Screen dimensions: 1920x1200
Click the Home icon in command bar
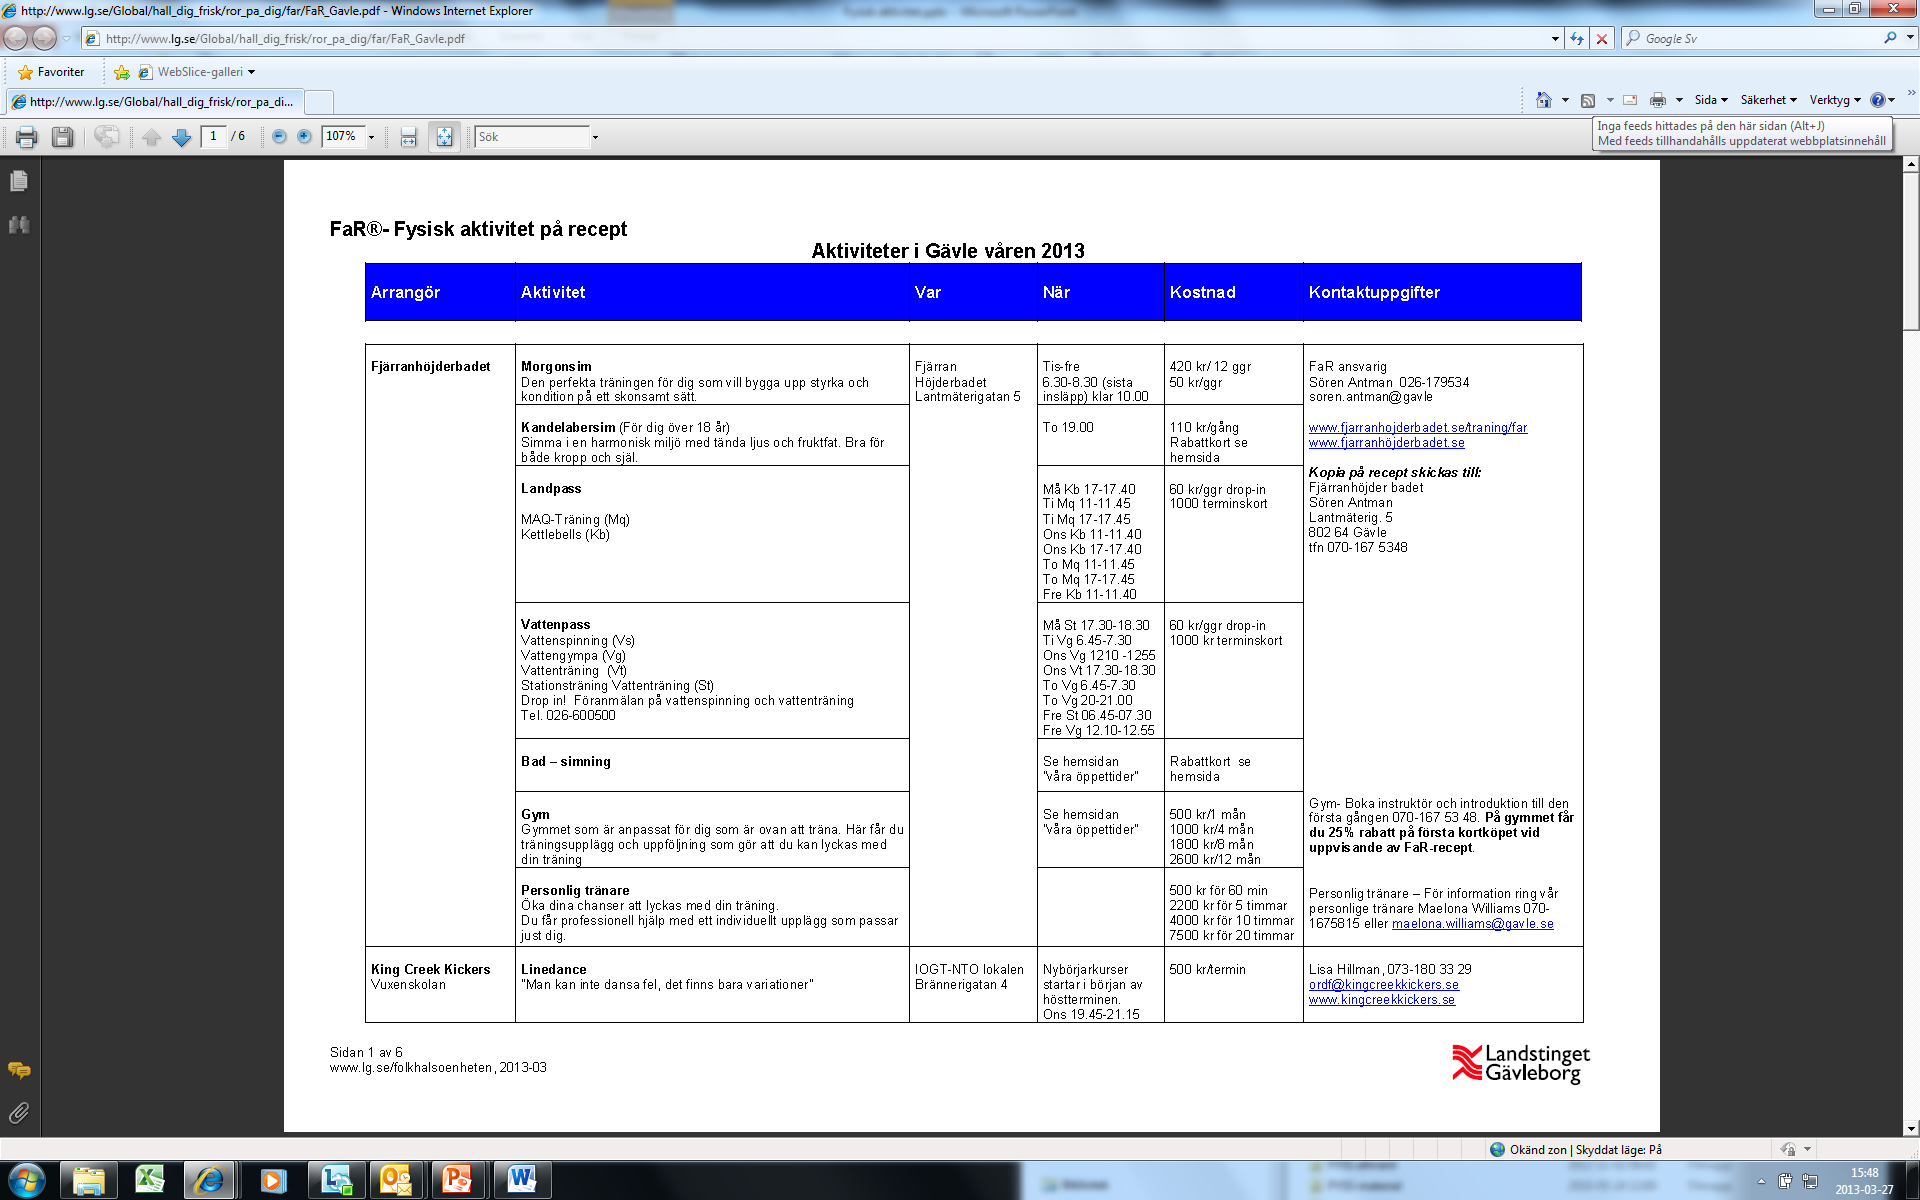pyautogui.click(x=1544, y=100)
